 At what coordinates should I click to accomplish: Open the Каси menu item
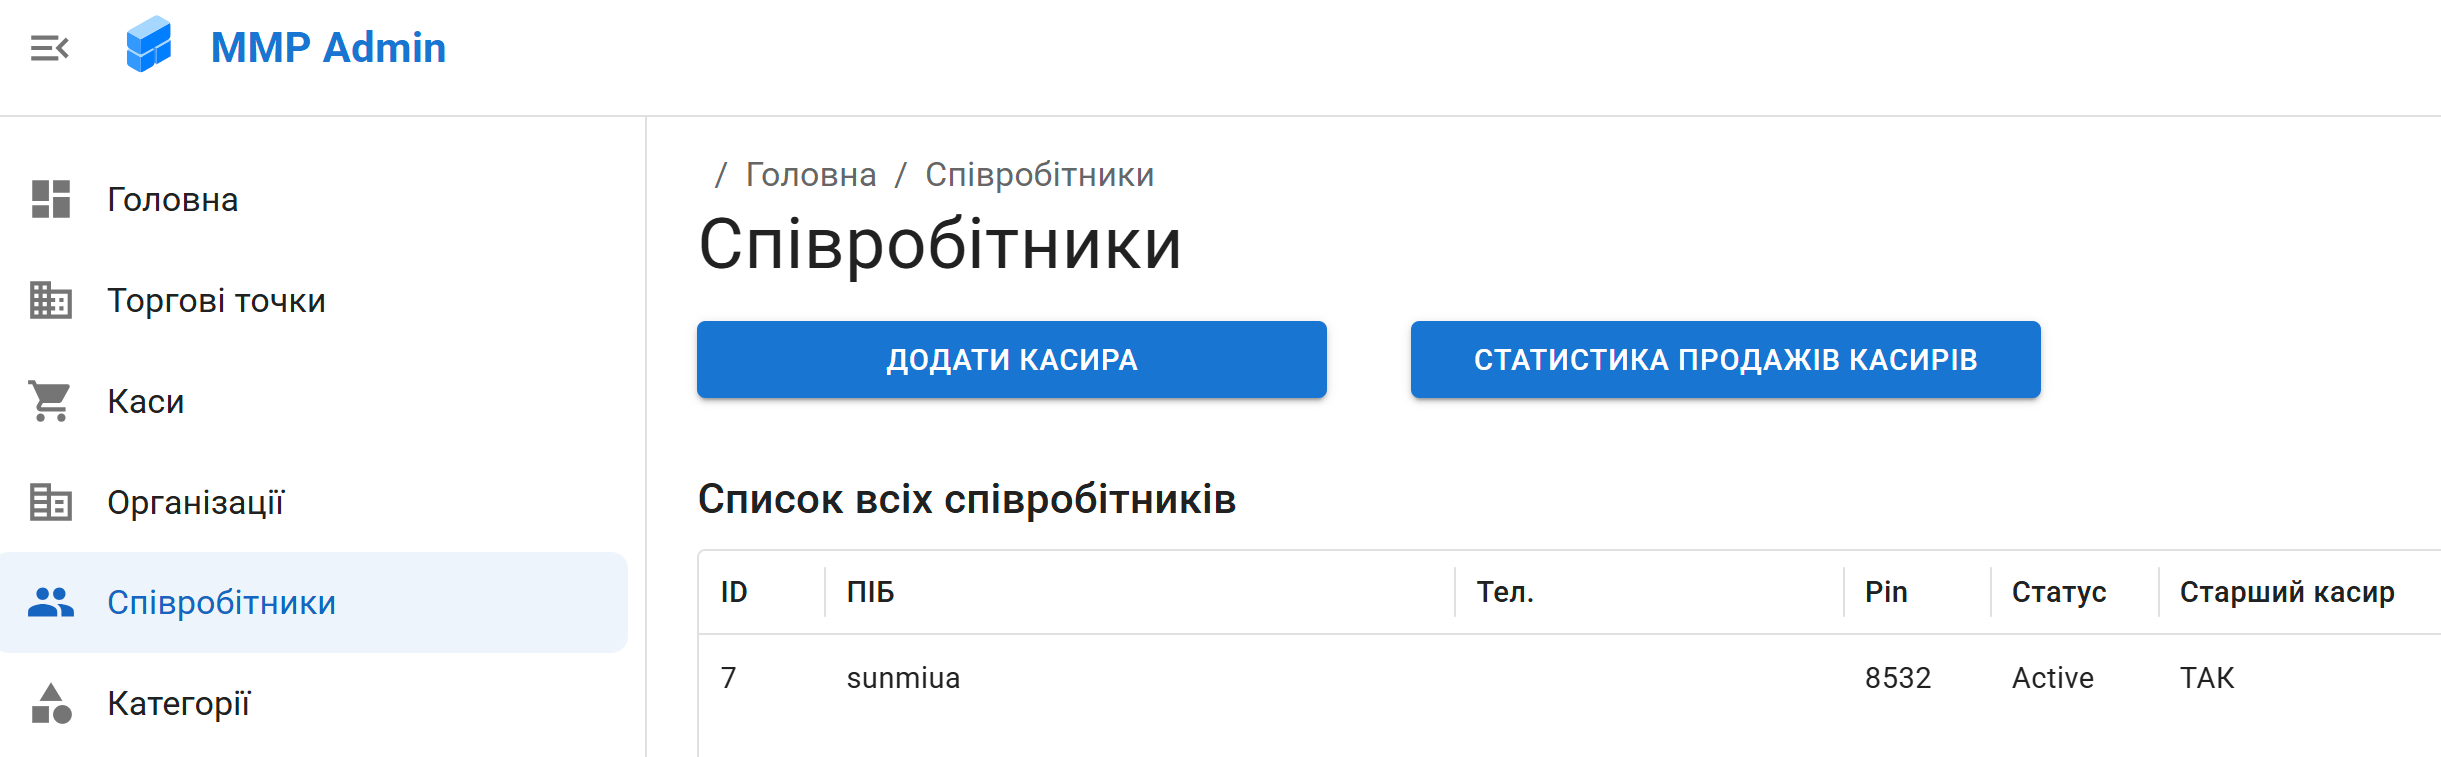tap(146, 402)
